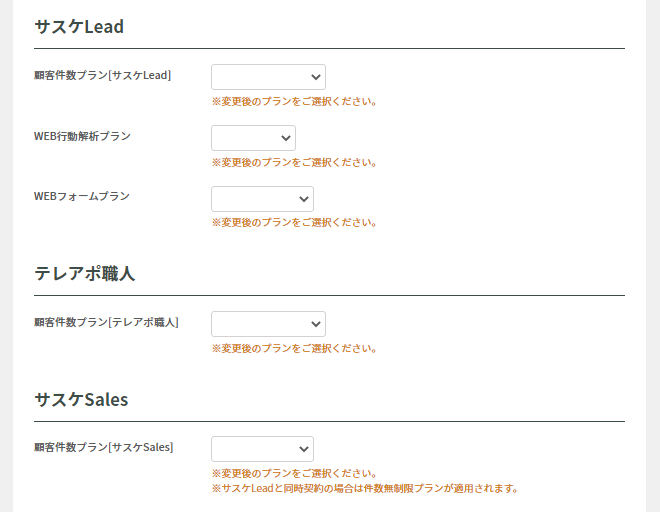
Task: Click the サスケLead同時契約 unlimited plan note
Action: coord(365,489)
